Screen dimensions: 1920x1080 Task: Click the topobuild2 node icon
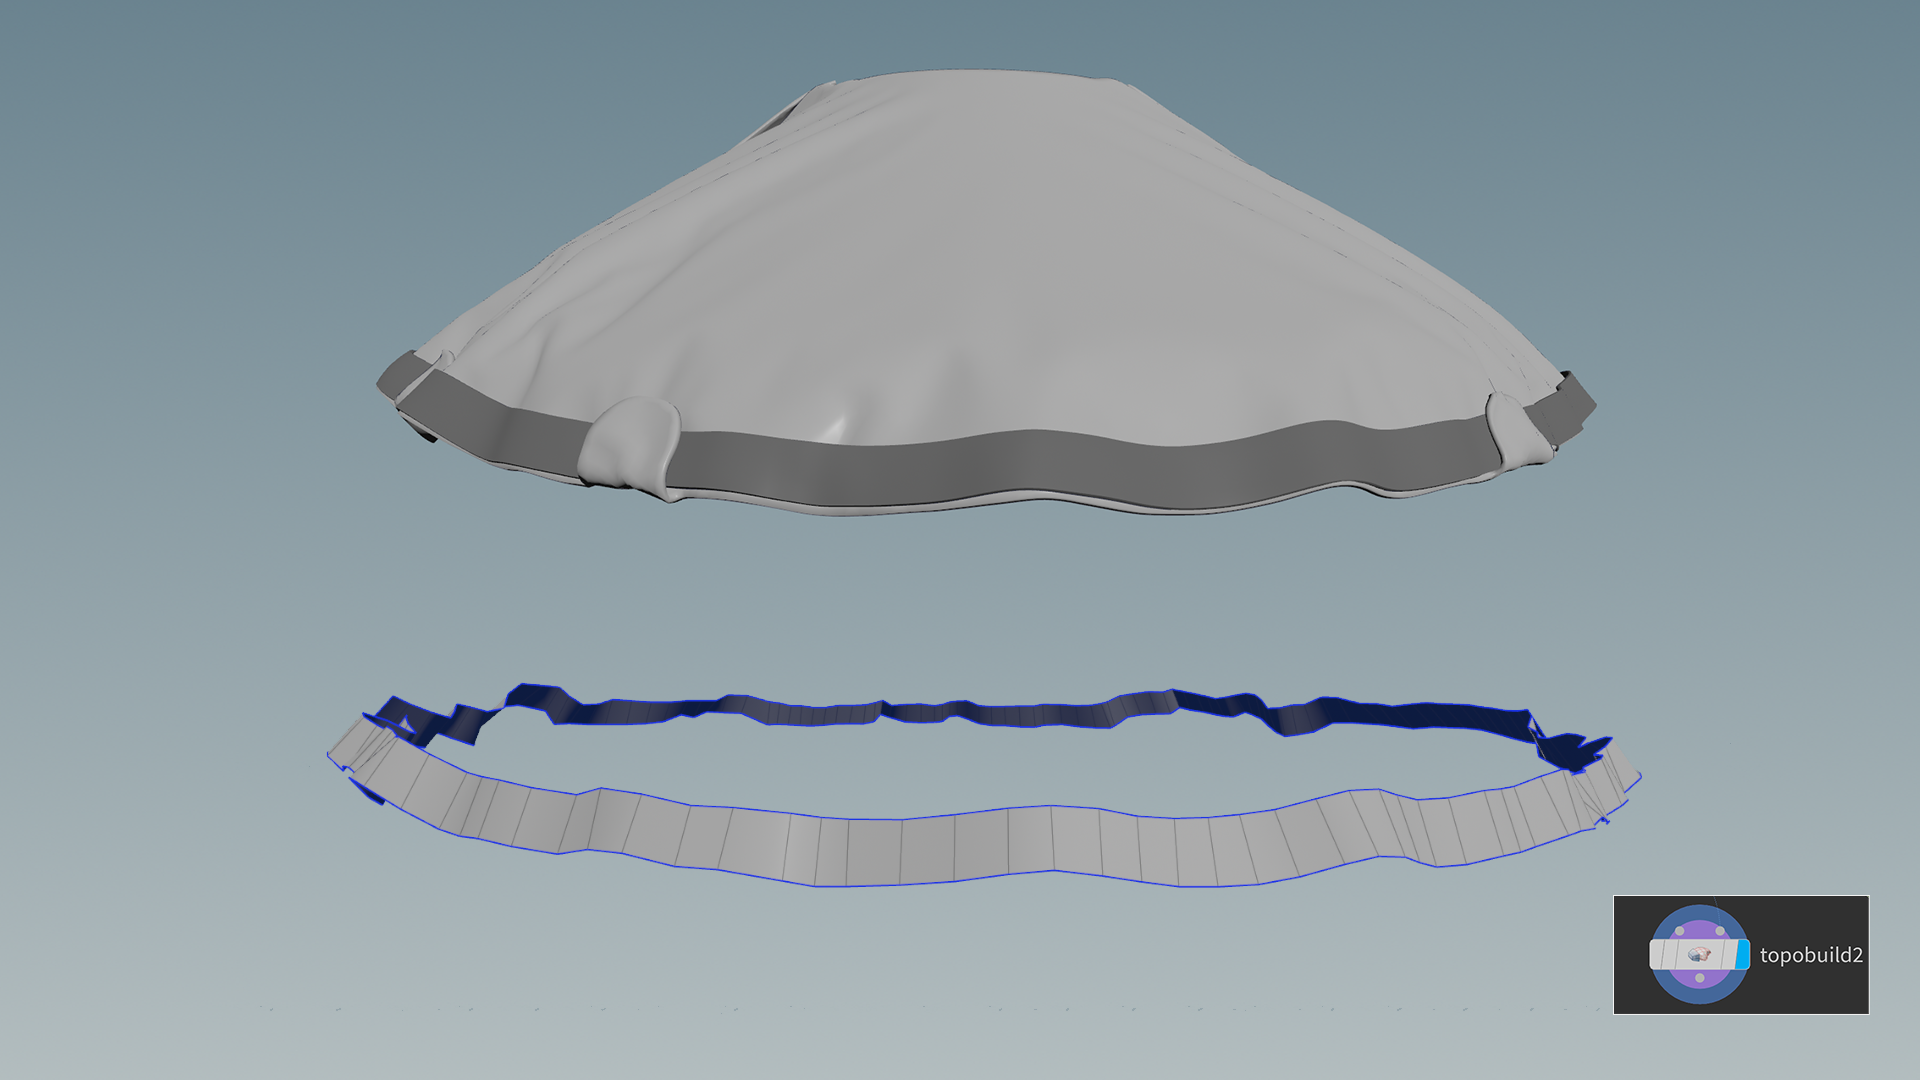pos(1699,954)
